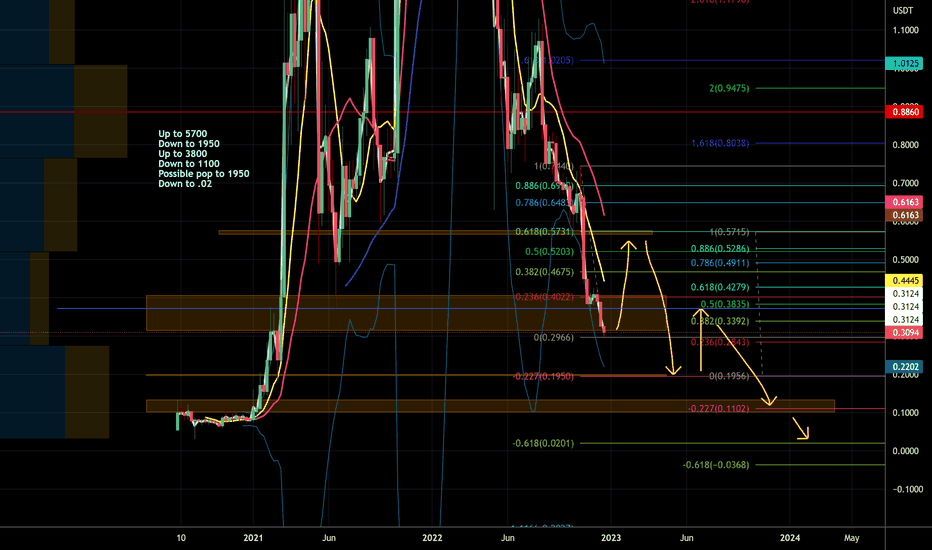932x550 pixels.
Task: Click the 0.886(0.5286) Fibonacci level label
Action: click(720, 249)
